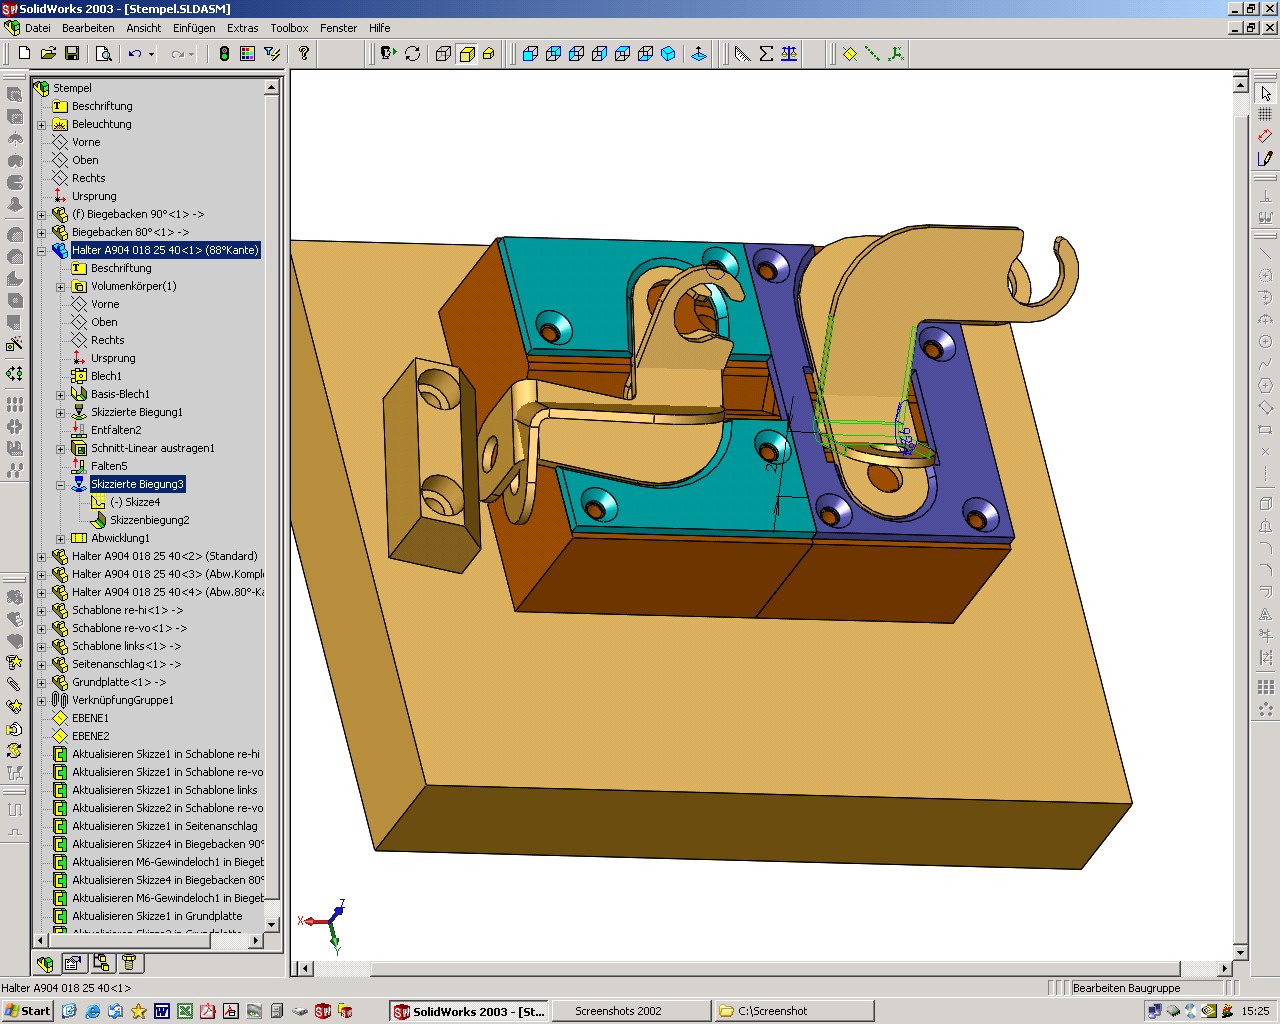Open the Edit Color palette icon
This screenshot has height=1024, width=1280.
248,54
